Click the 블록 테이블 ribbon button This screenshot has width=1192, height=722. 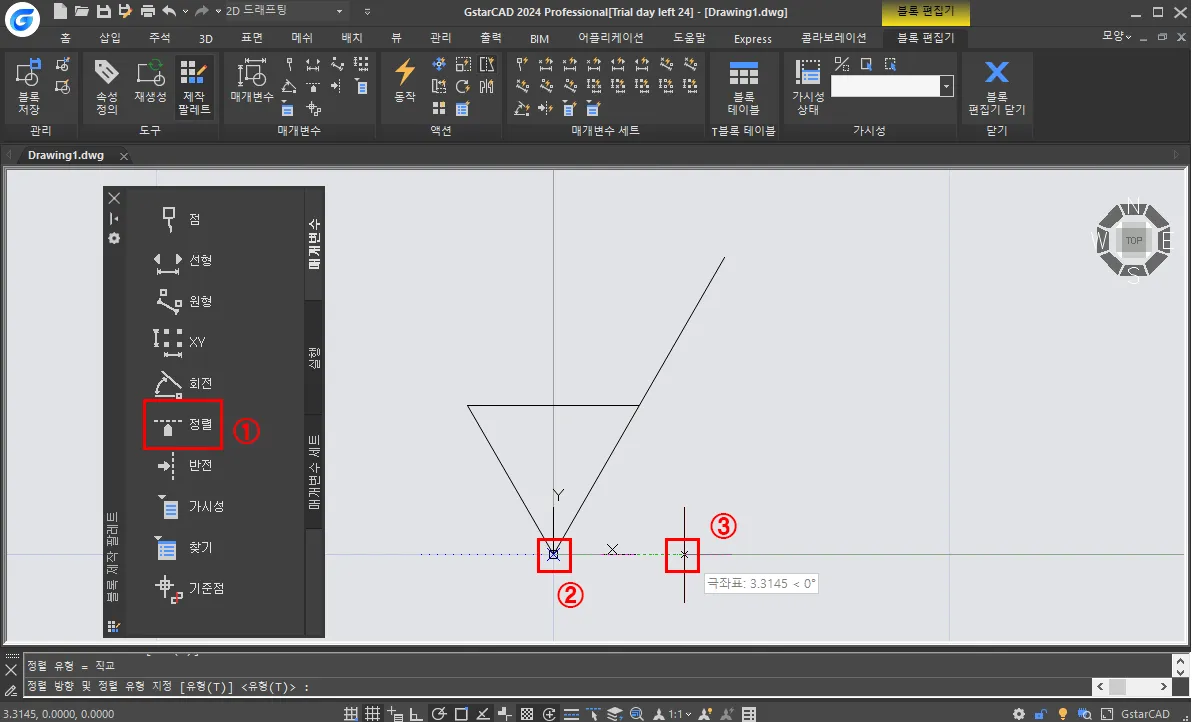[743, 86]
